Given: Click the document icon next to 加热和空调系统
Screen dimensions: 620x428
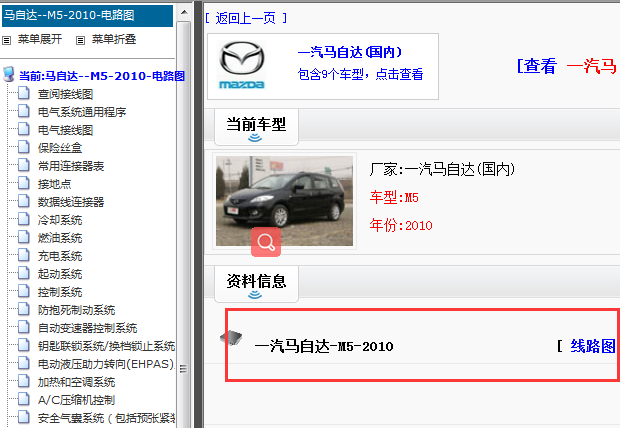Looking at the screenshot, I should [x=24, y=381].
